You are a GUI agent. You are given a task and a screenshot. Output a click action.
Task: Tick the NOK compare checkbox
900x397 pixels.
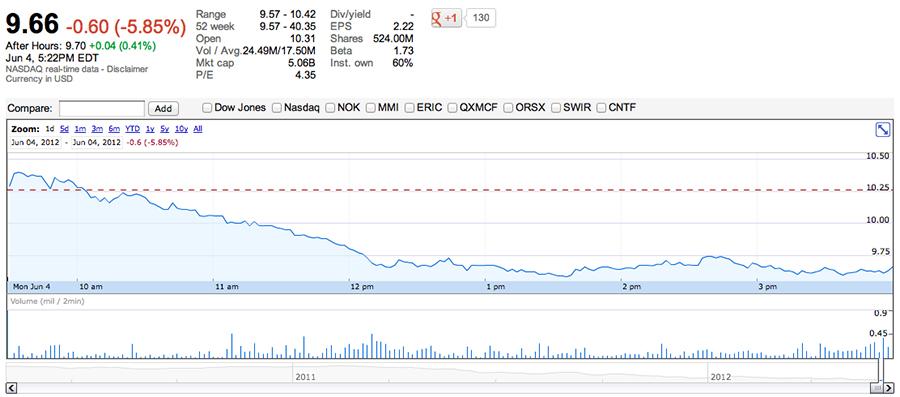click(331, 107)
